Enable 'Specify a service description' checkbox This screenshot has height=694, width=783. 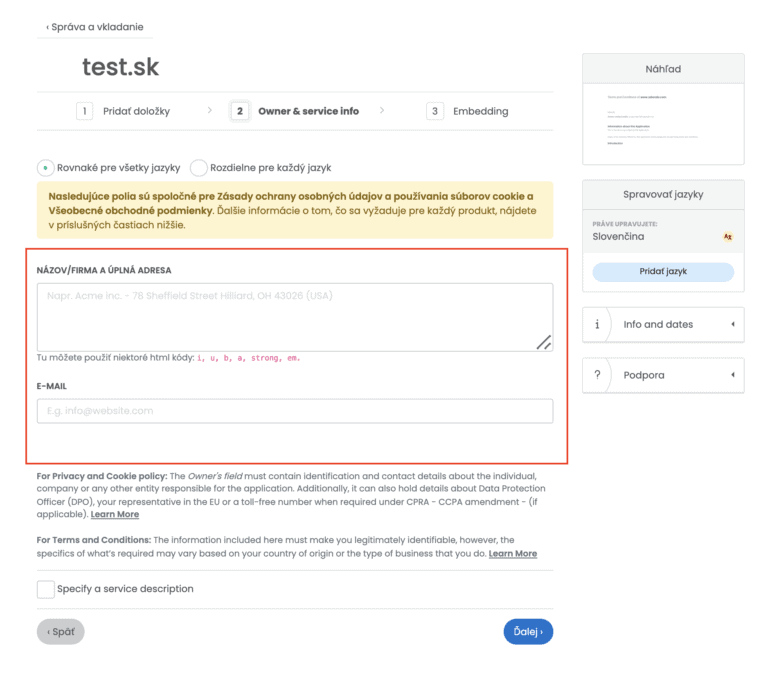(46, 589)
